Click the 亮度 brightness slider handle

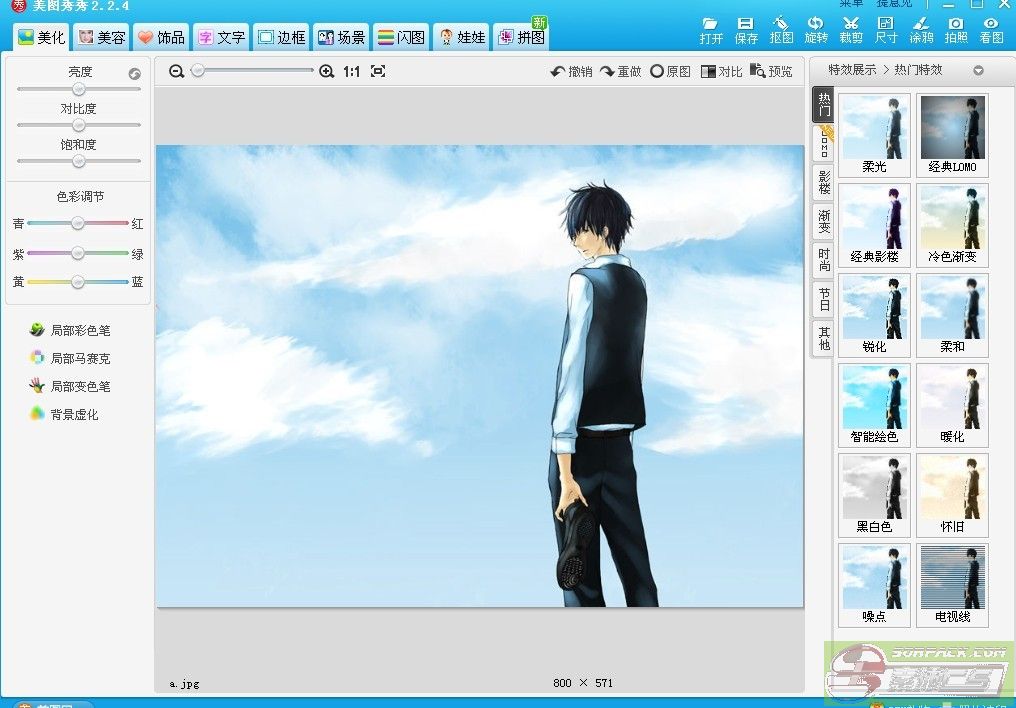click(78, 89)
